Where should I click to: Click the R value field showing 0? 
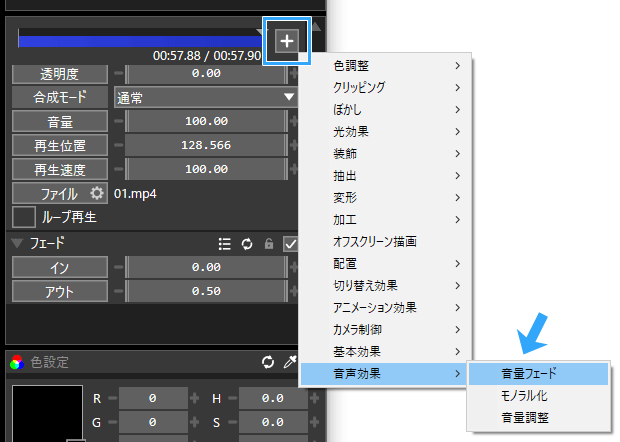click(x=153, y=398)
